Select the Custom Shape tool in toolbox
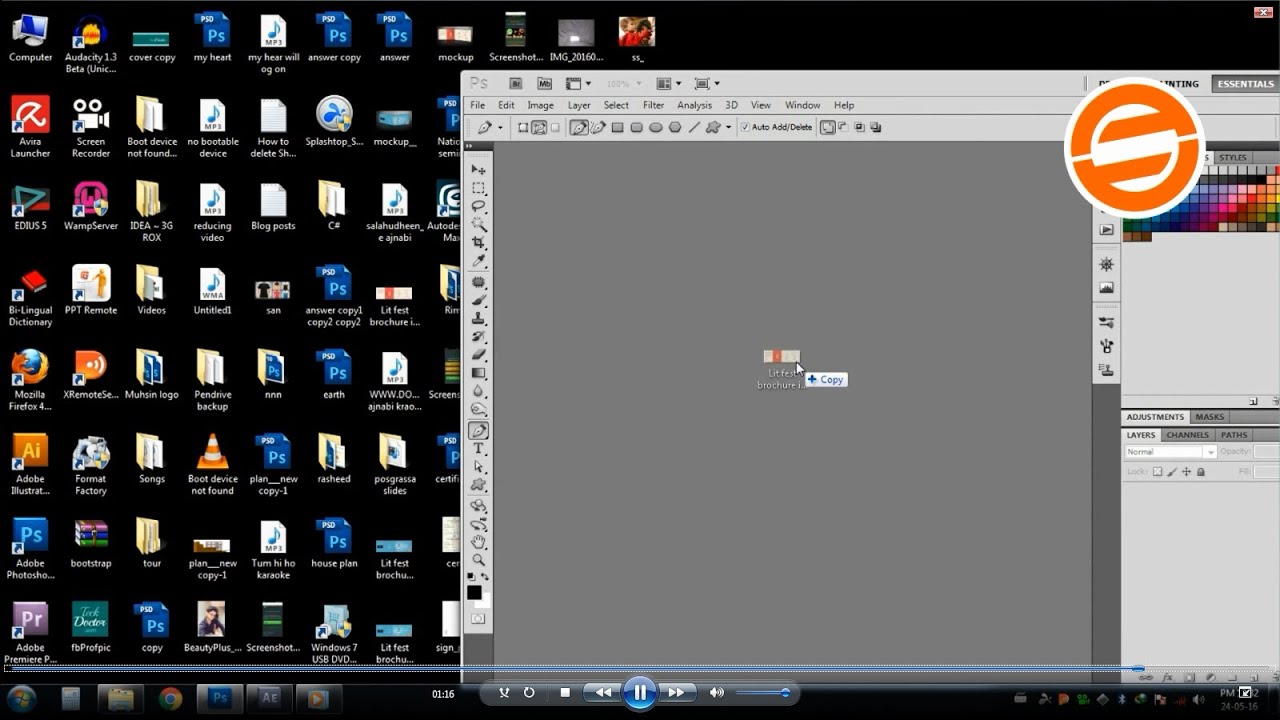Viewport: 1280px width, 720px height. pyautogui.click(x=478, y=485)
